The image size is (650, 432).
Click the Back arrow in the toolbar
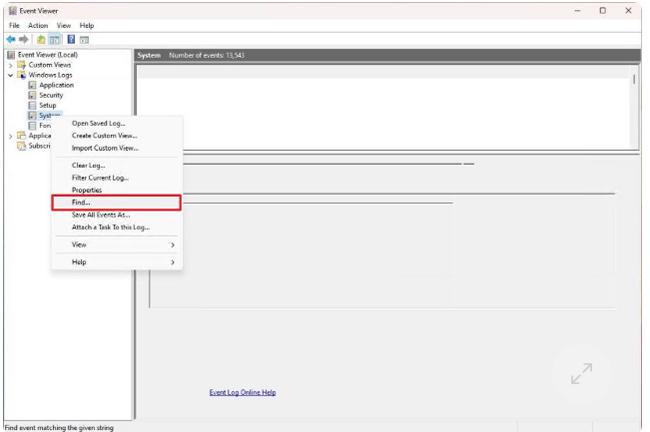click(x=10, y=40)
